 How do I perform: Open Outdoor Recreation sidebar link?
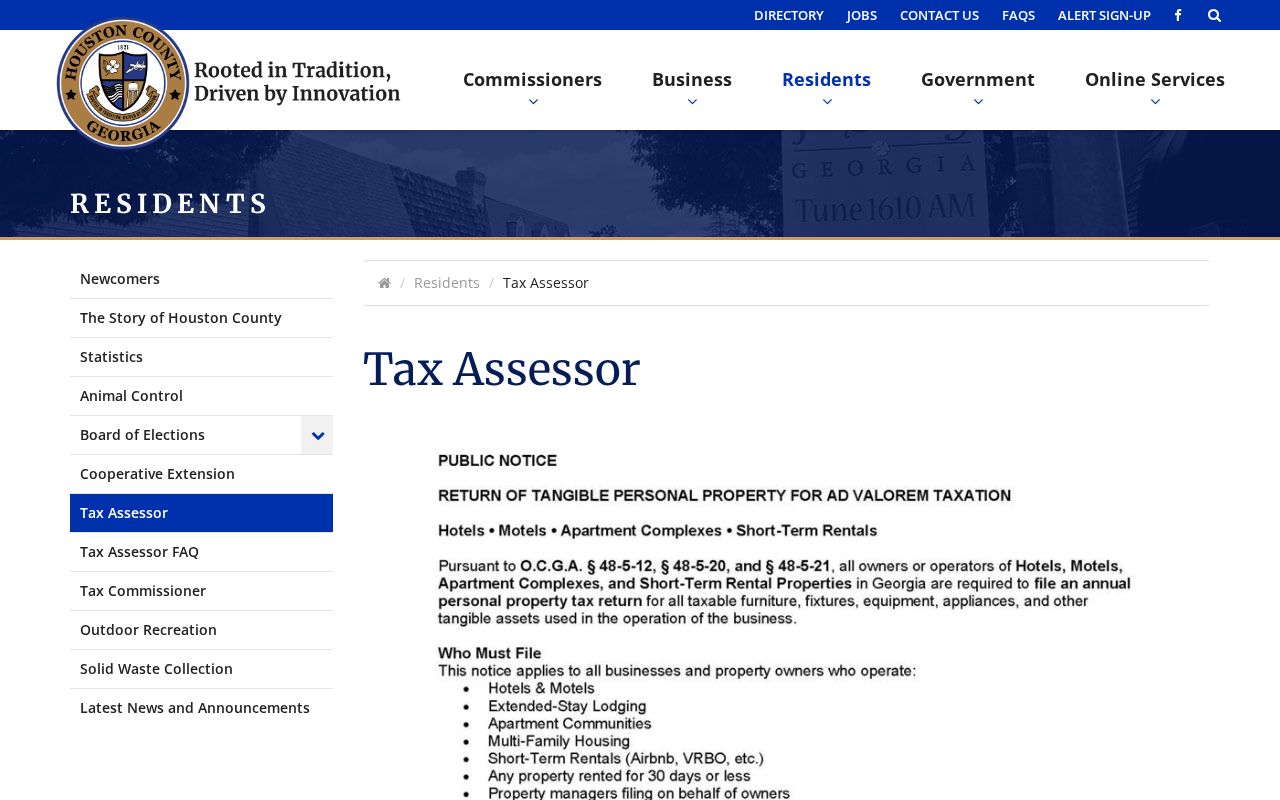coord(201,630)
